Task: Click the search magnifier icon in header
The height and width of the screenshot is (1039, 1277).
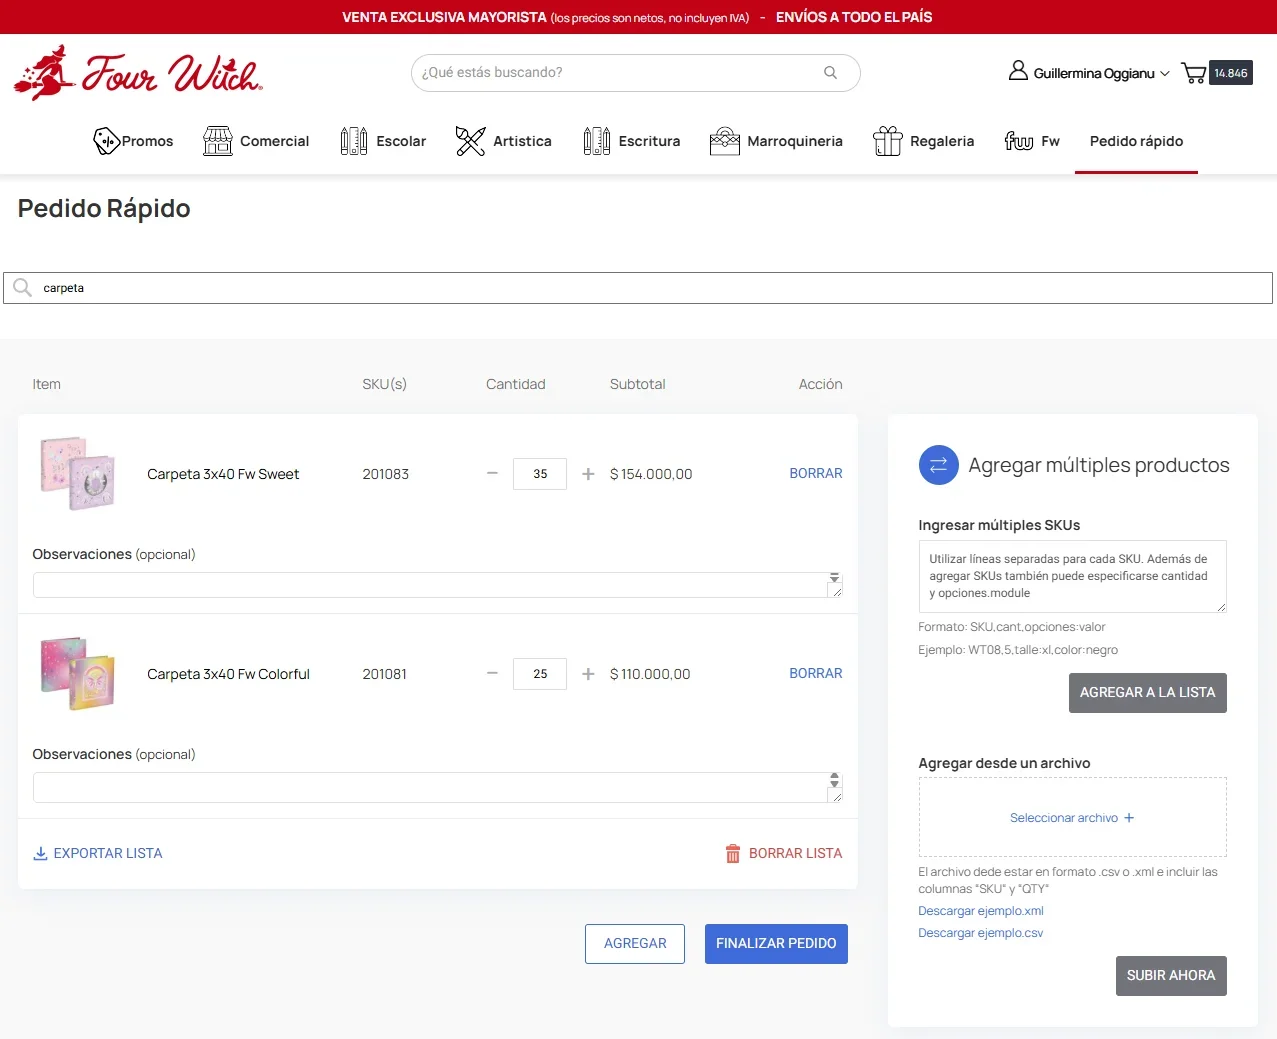Action: tap(830, 72)
